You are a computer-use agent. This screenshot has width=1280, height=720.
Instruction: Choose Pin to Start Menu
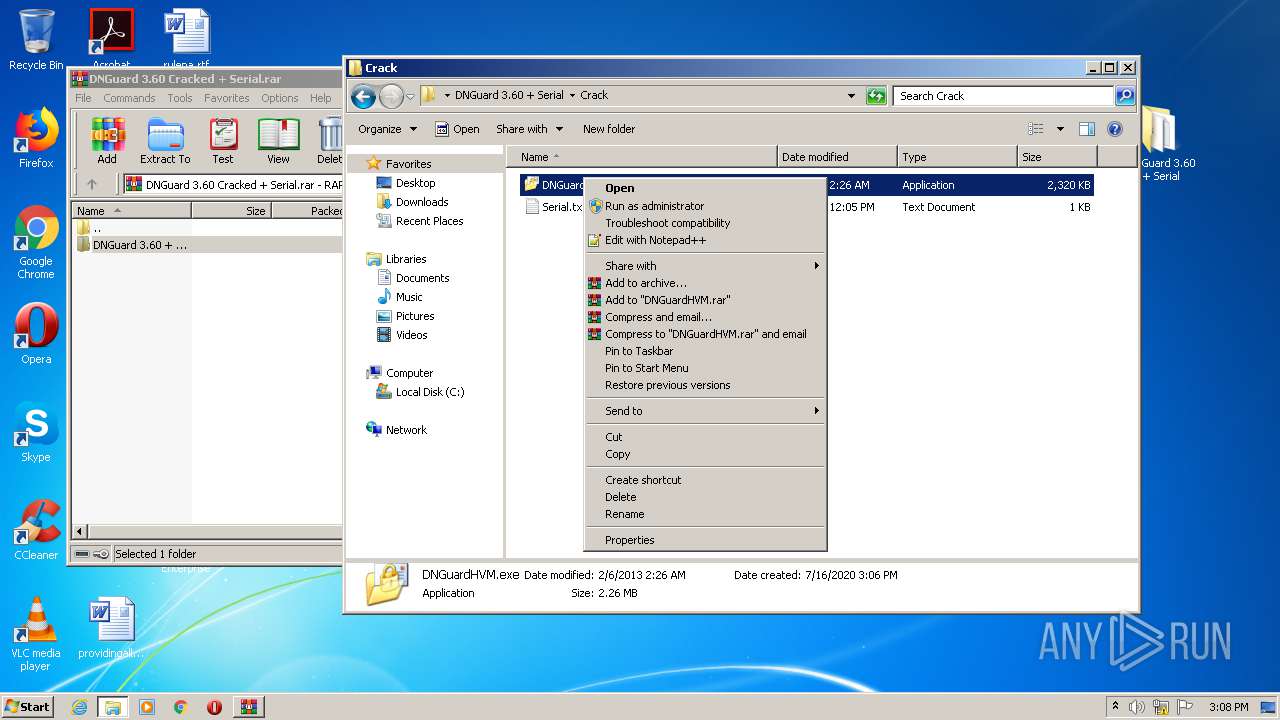tap(705, 368)
